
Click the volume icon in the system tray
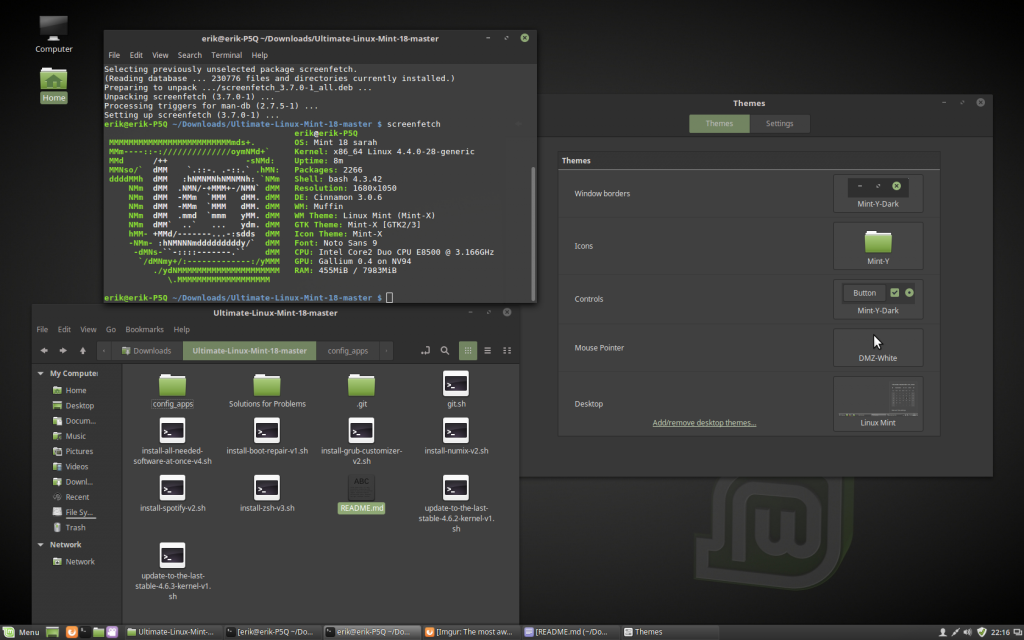tap(969, 631)
